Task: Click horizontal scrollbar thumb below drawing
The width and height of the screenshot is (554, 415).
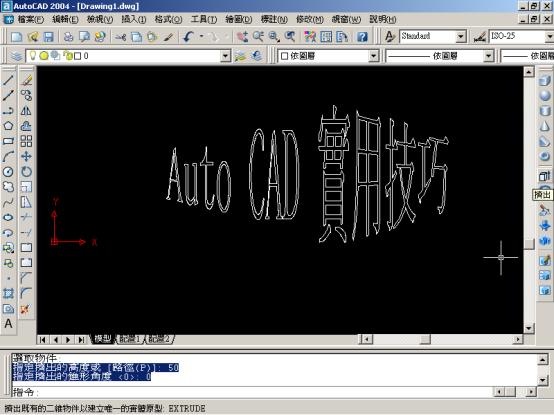Action: pos(425,339)
